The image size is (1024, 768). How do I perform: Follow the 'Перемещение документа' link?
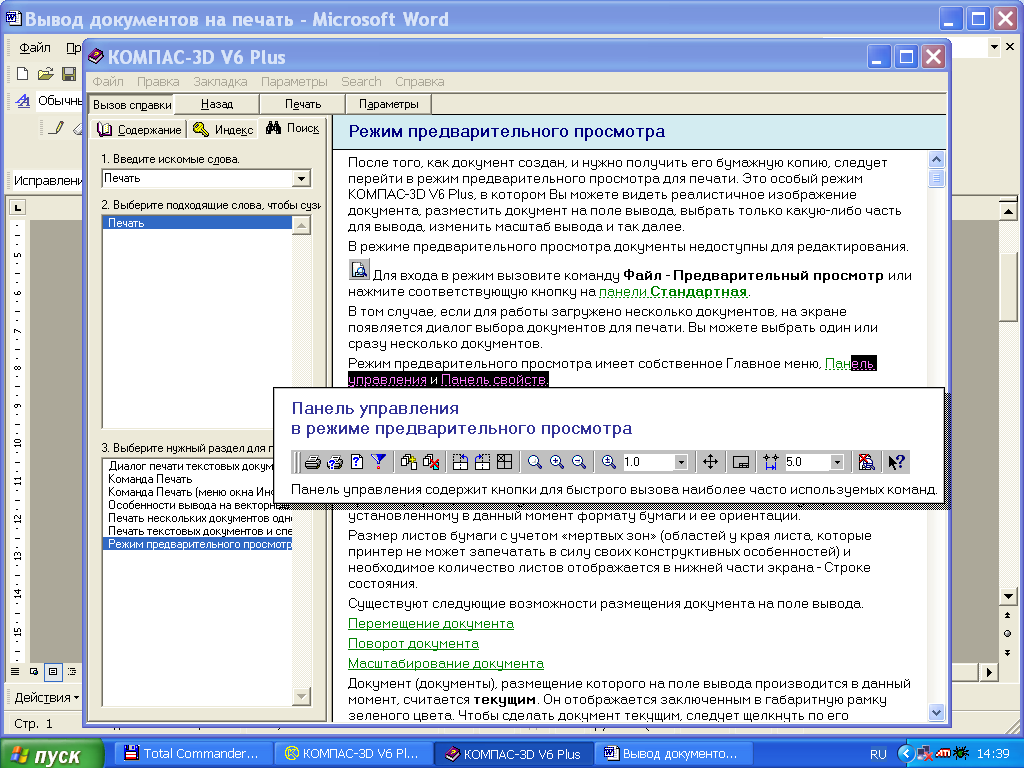coord(430,624)
